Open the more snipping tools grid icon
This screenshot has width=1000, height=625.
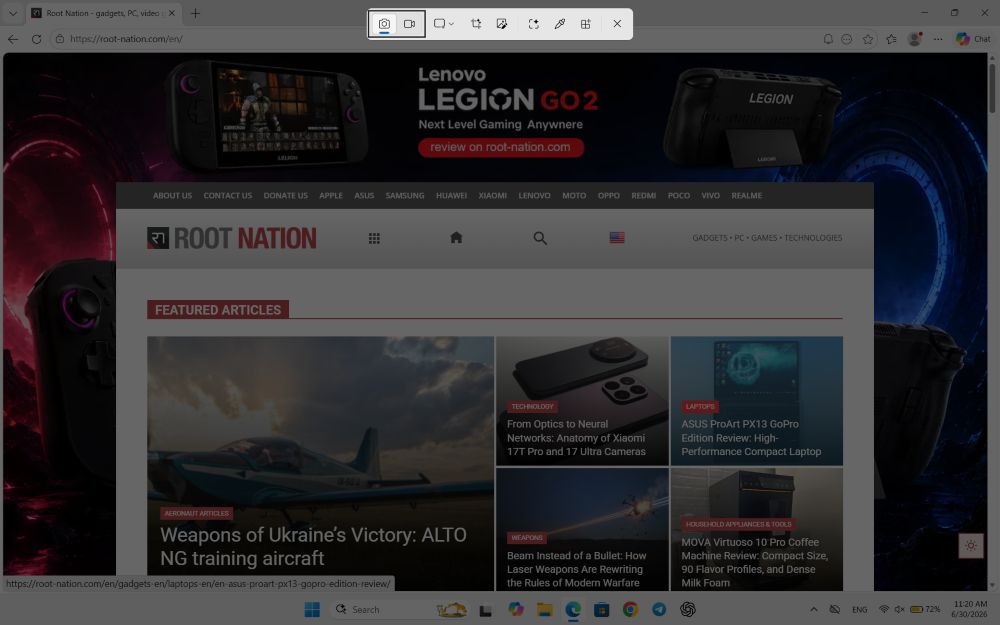[x=585, y=24]
